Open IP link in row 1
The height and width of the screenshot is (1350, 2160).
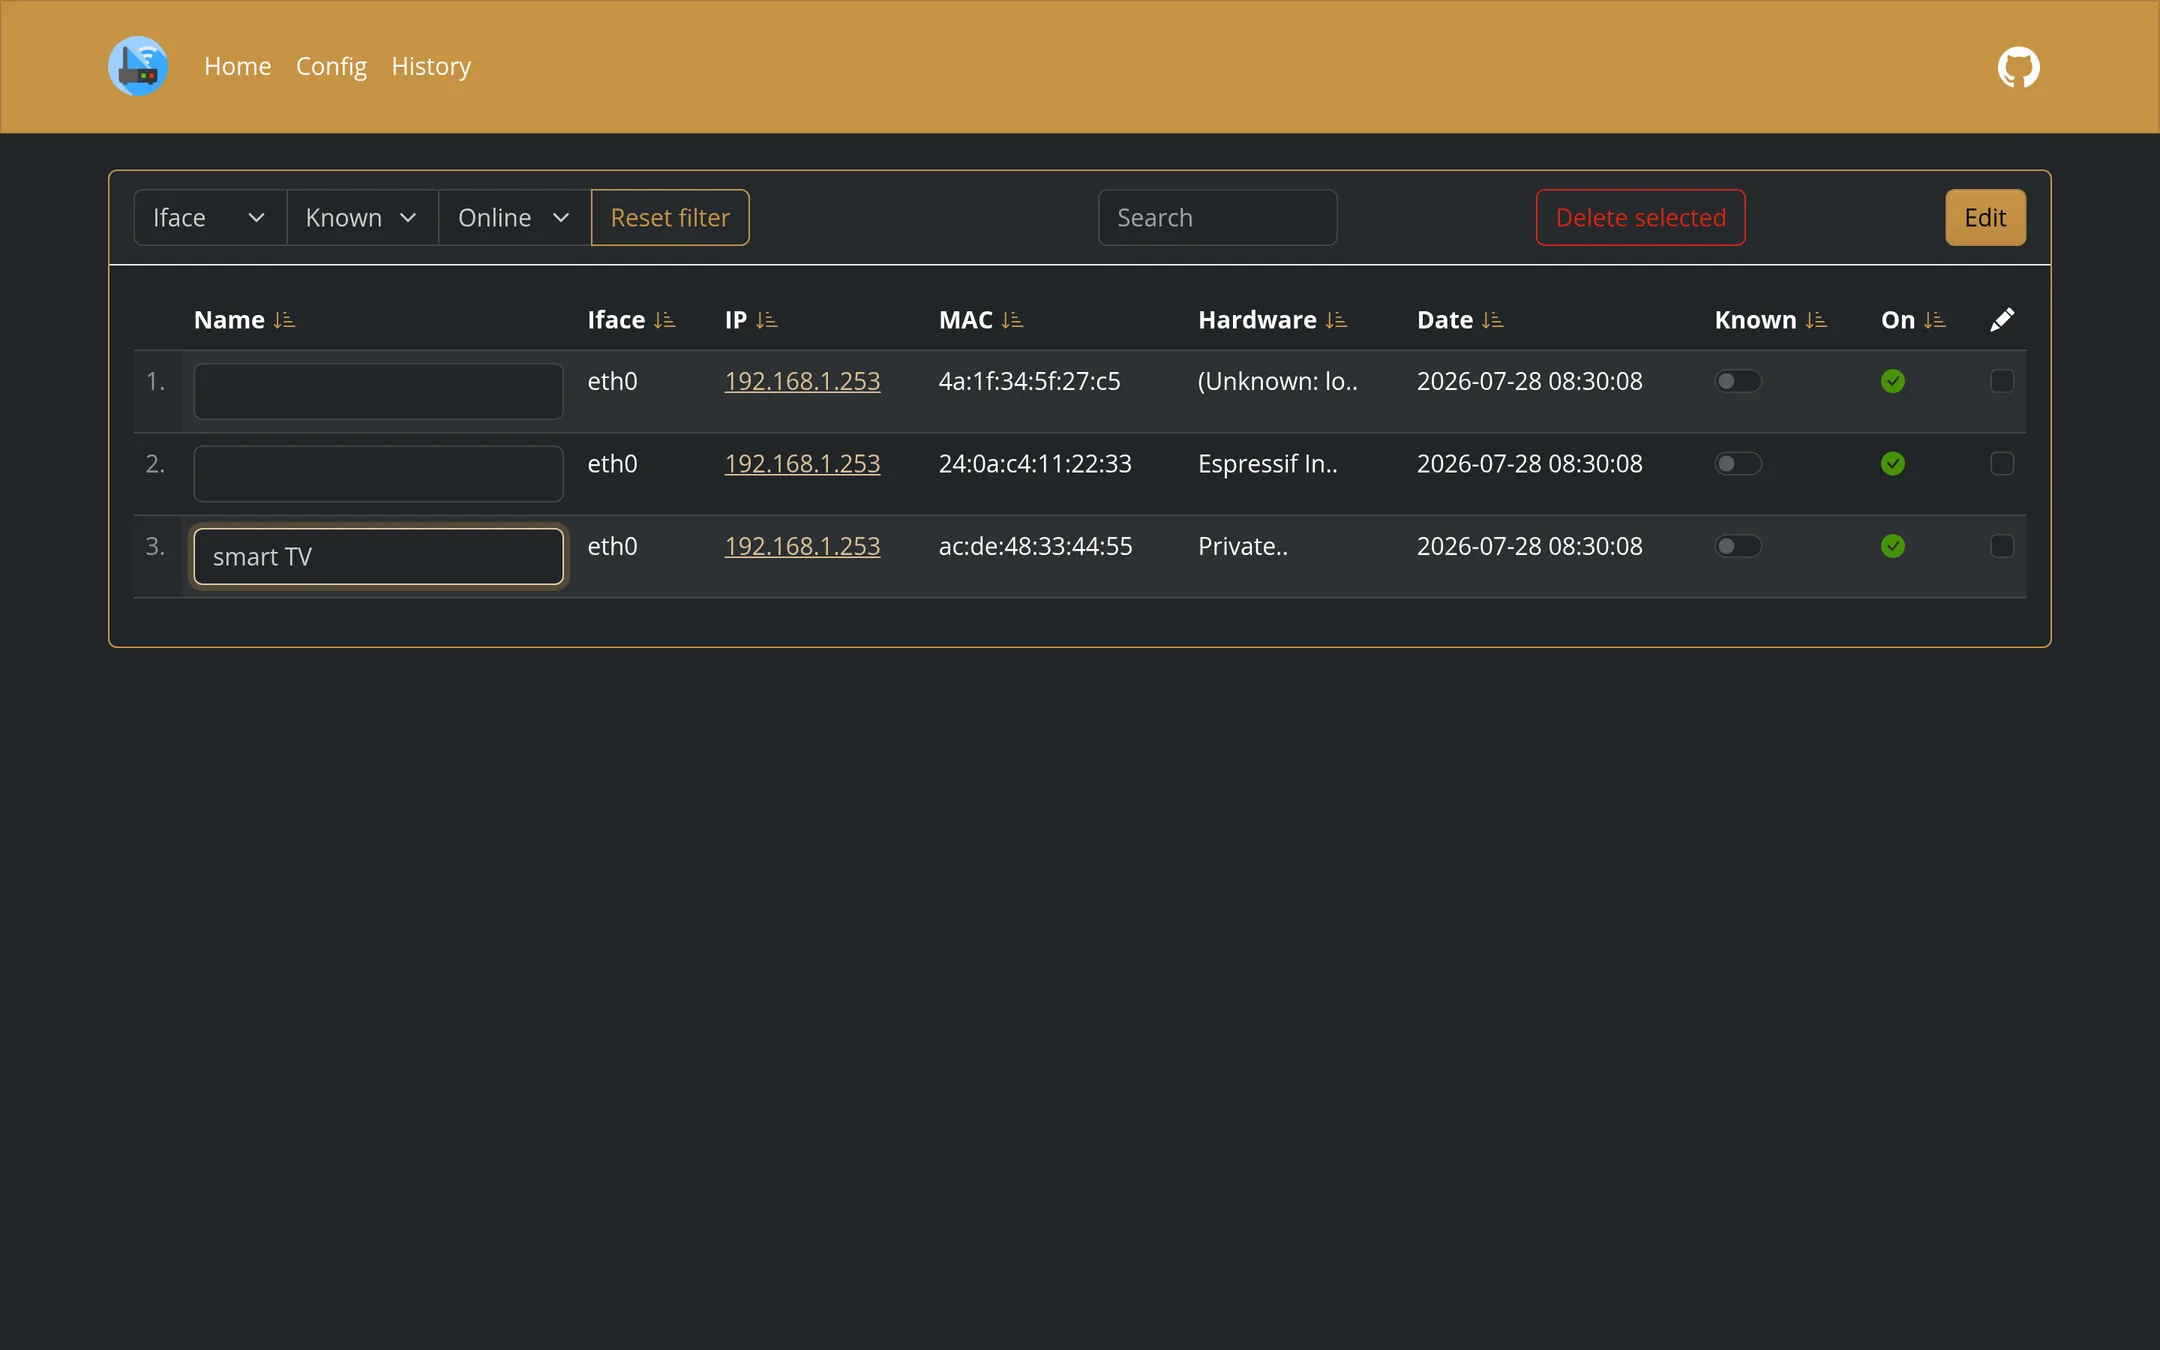(x=802, y=381)
